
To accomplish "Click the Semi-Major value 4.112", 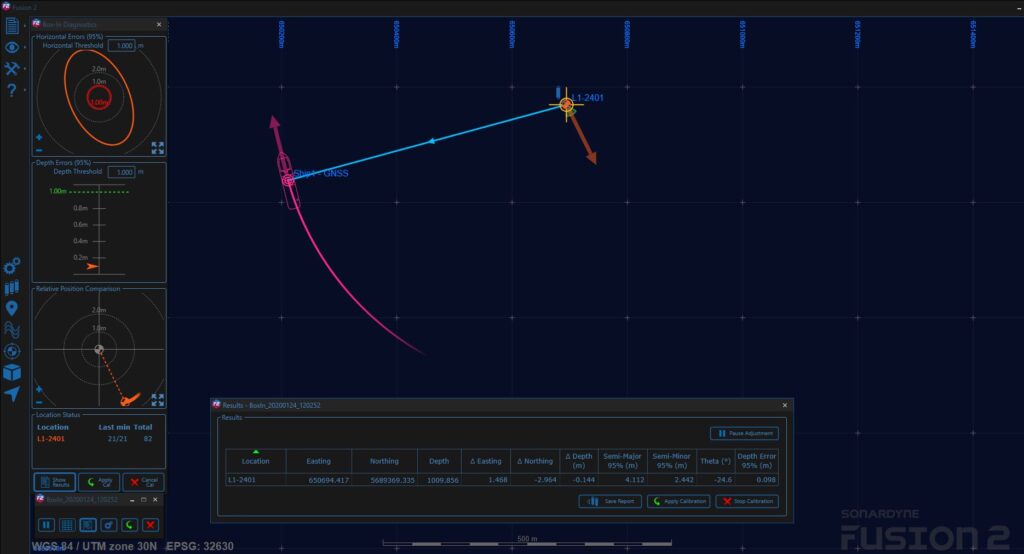I will [x=633, y=480].
